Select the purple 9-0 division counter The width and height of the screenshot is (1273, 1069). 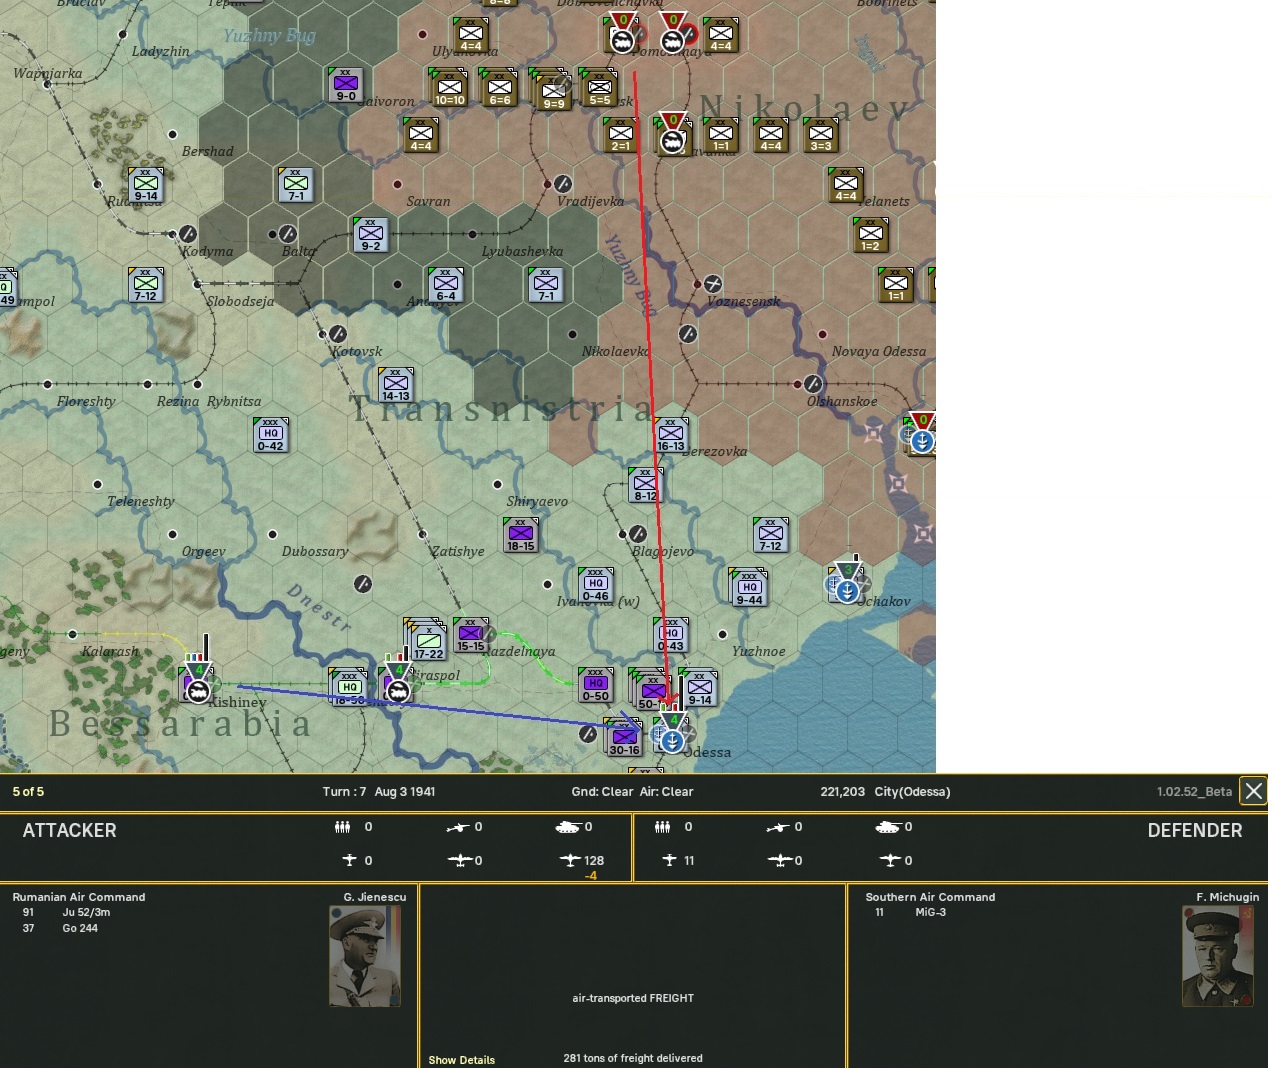pyautogui.click(x=346, y=85)
